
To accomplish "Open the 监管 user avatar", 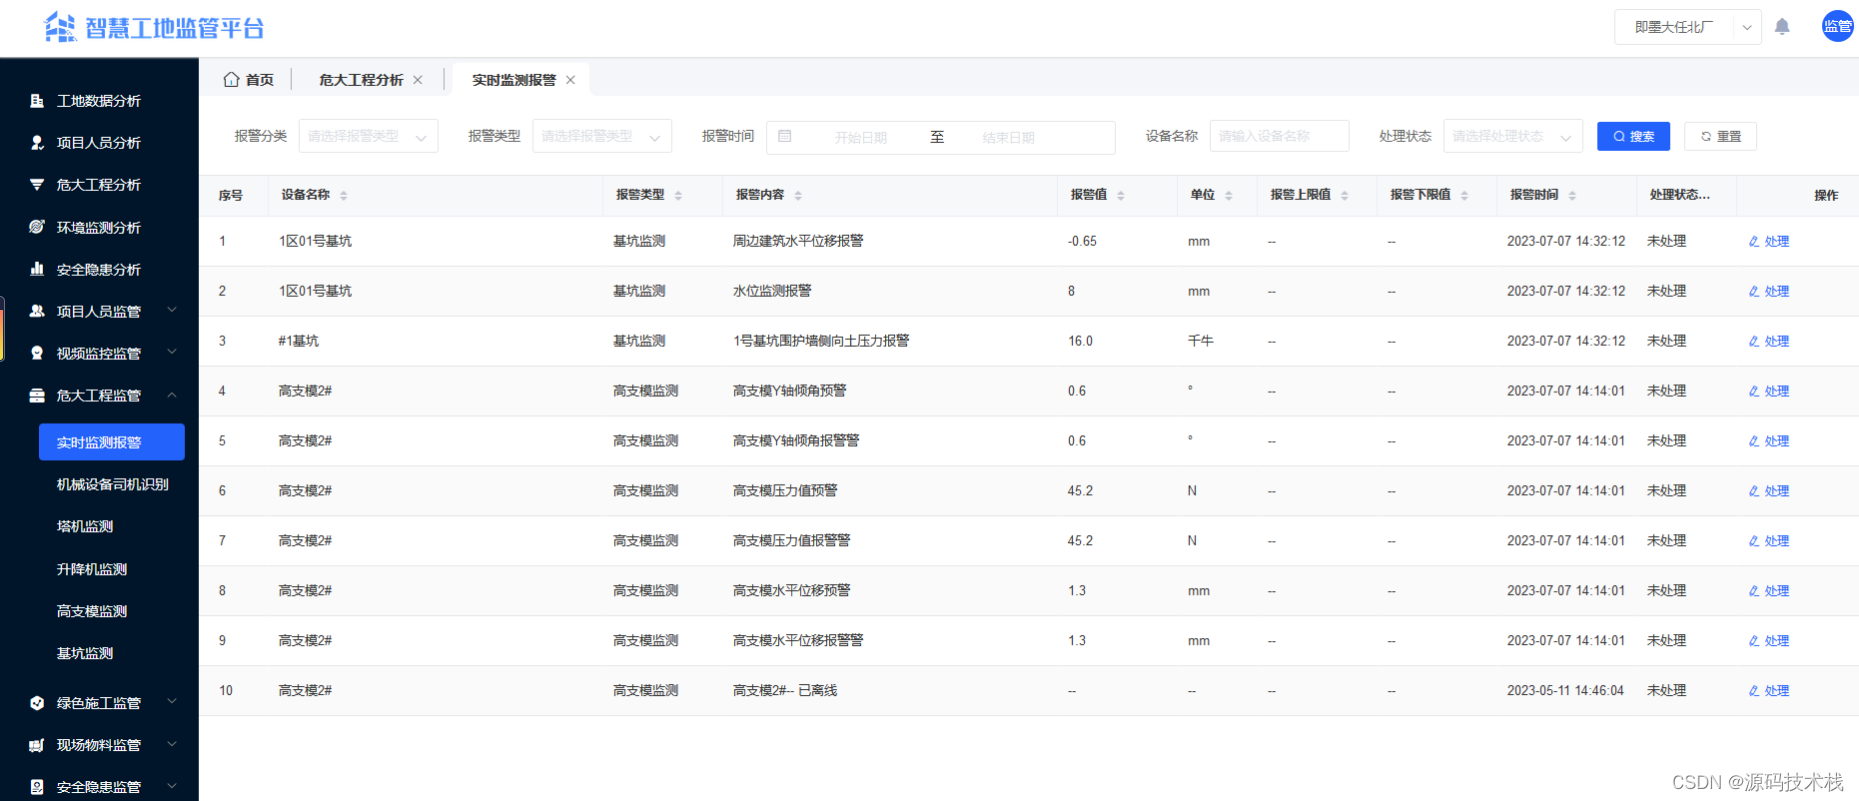I will [1838, 27].
